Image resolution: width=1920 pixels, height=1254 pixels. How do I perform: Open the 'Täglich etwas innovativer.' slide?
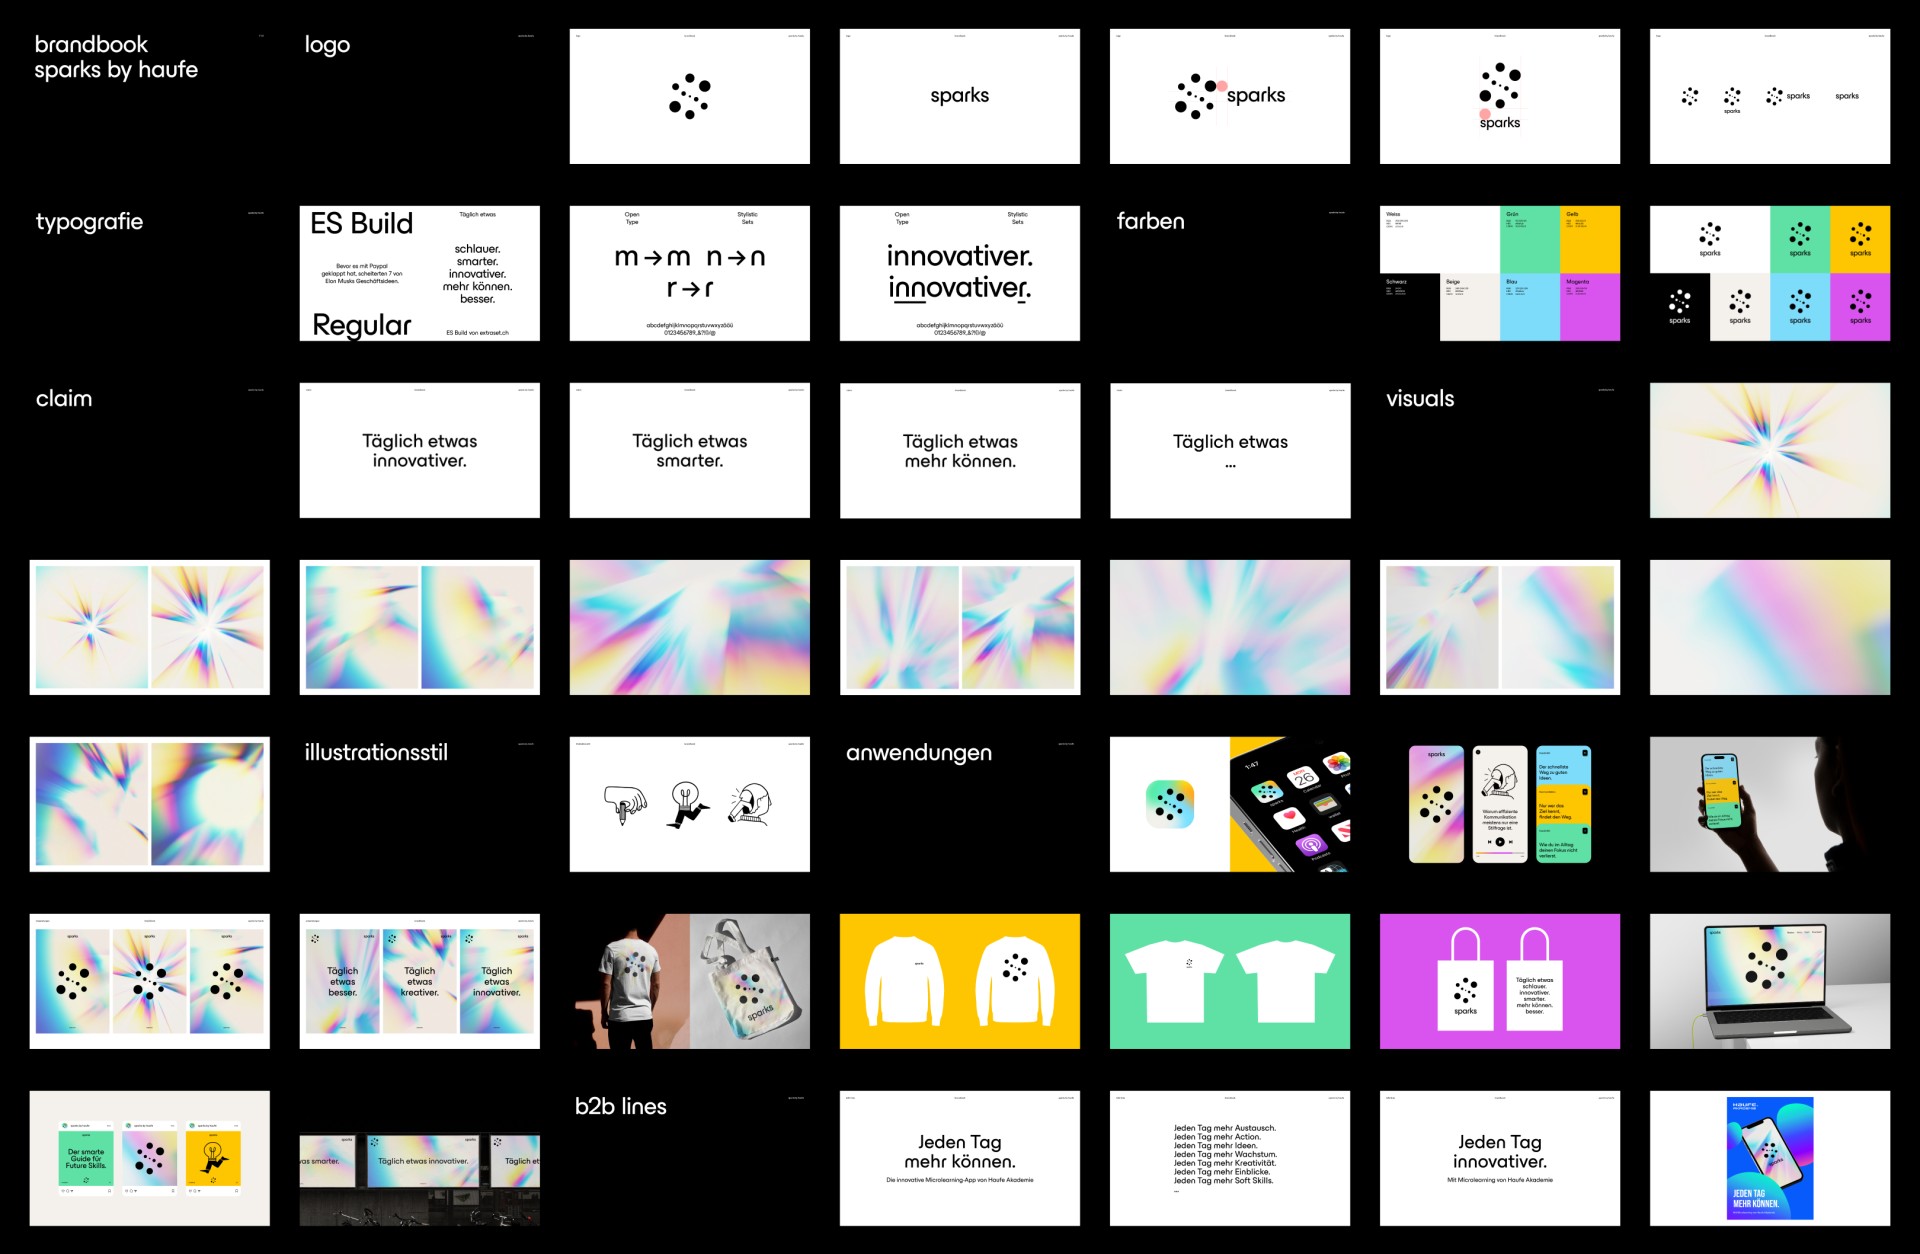pyautogui.click(x=420, y=450)
